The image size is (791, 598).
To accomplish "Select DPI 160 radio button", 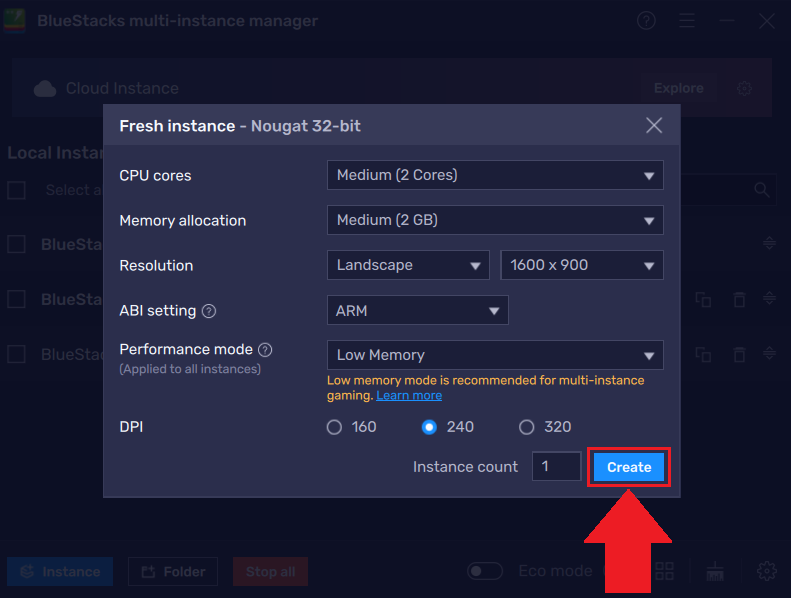I will tap(334, 427).
